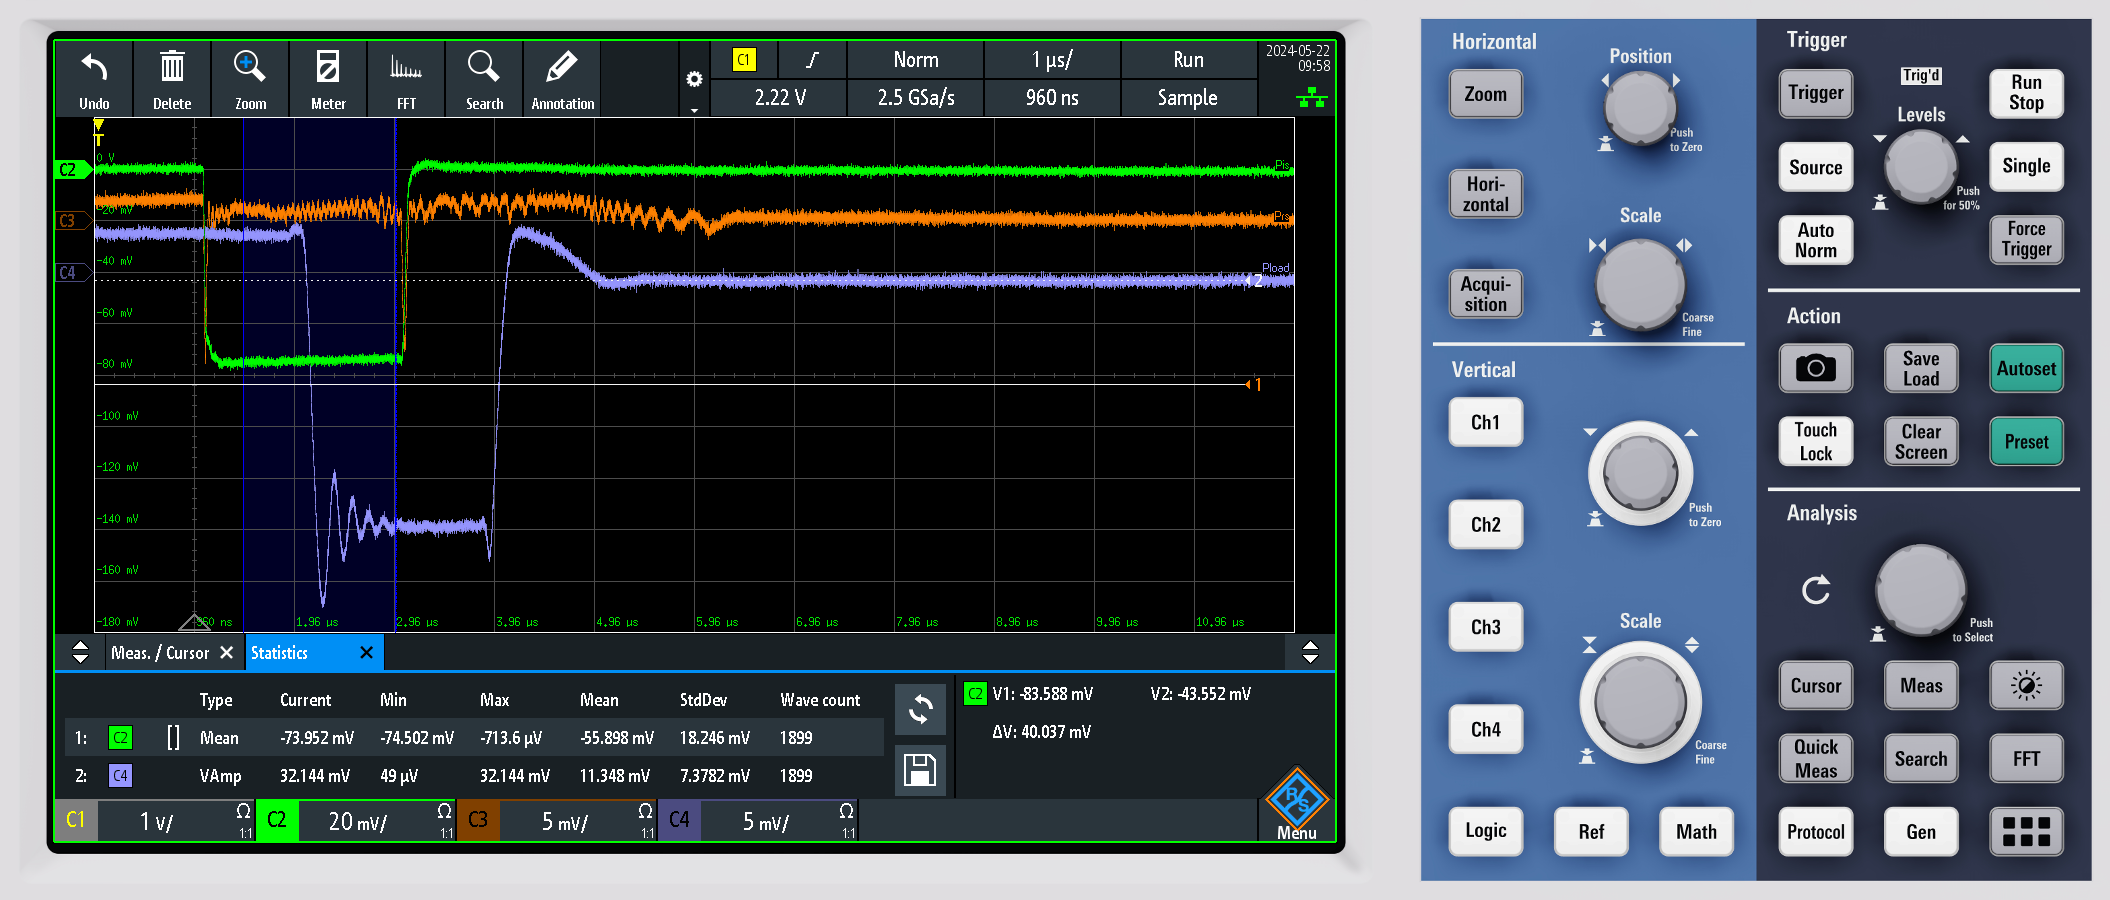Enable the Touch Lock button
2110x900 pixels.
[1815, 441]
